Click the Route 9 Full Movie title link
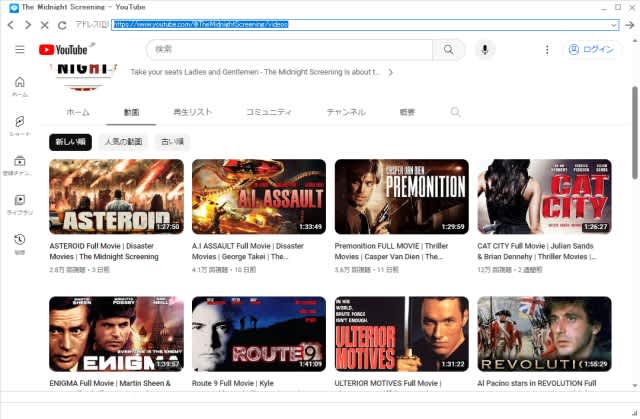The image size is (640, 419). tap(233, 384)
